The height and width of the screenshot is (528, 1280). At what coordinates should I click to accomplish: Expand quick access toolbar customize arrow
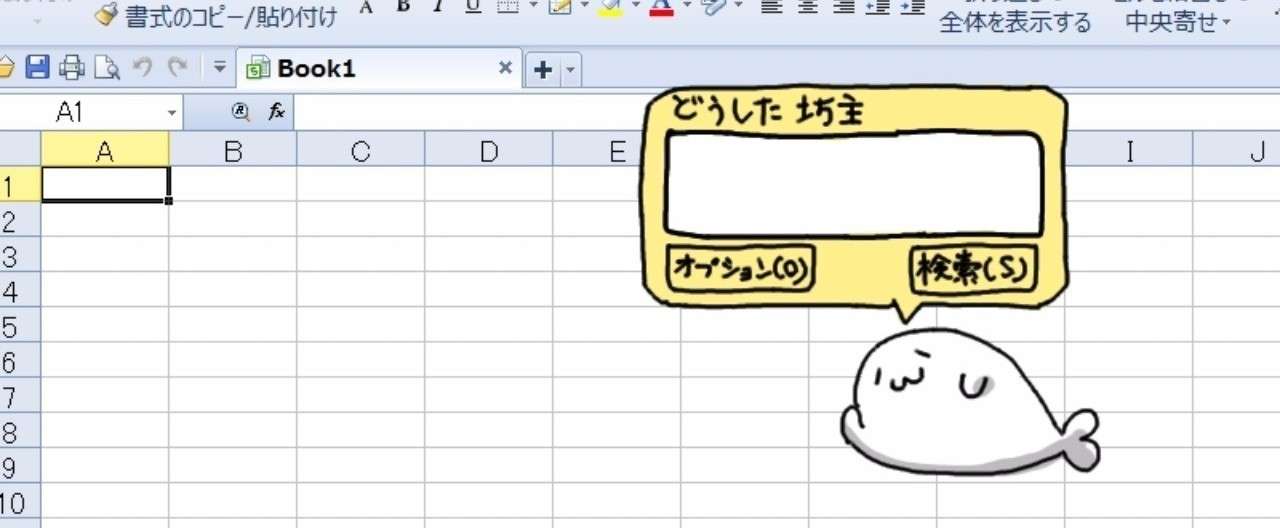tap(220, 68)
